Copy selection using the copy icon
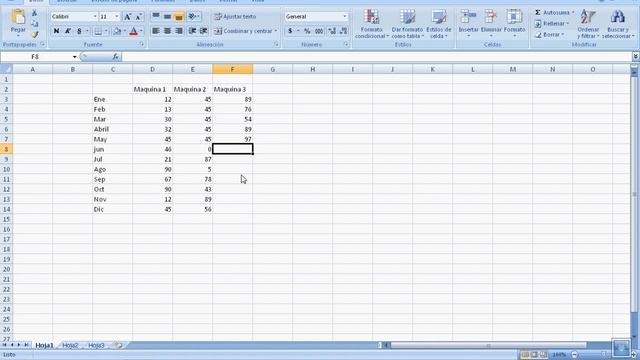The image size is (640, 360). click(35, 24)
